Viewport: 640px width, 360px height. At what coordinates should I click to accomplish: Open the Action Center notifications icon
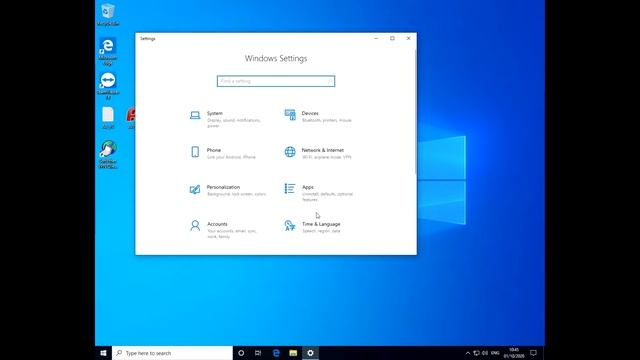coord(533,353)
